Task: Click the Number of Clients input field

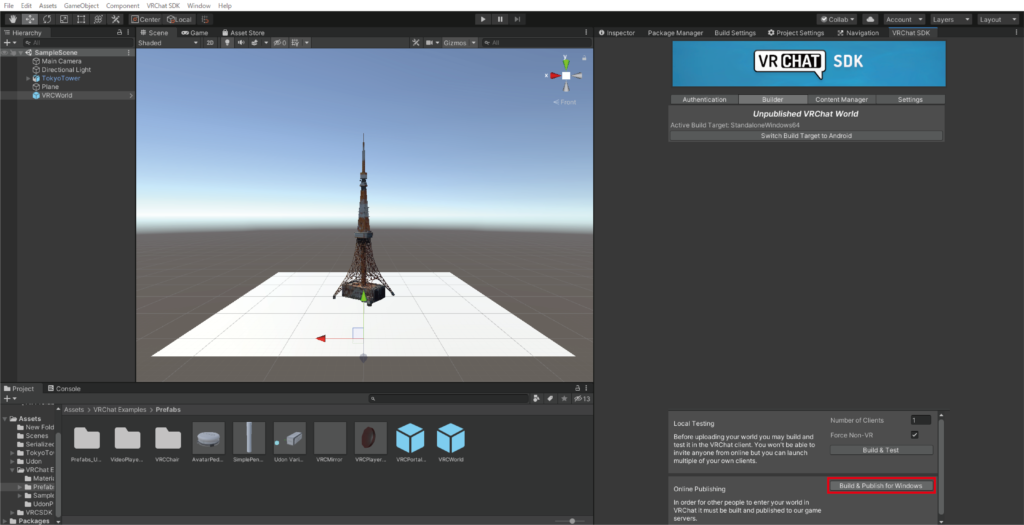Action: click(921, 420)
